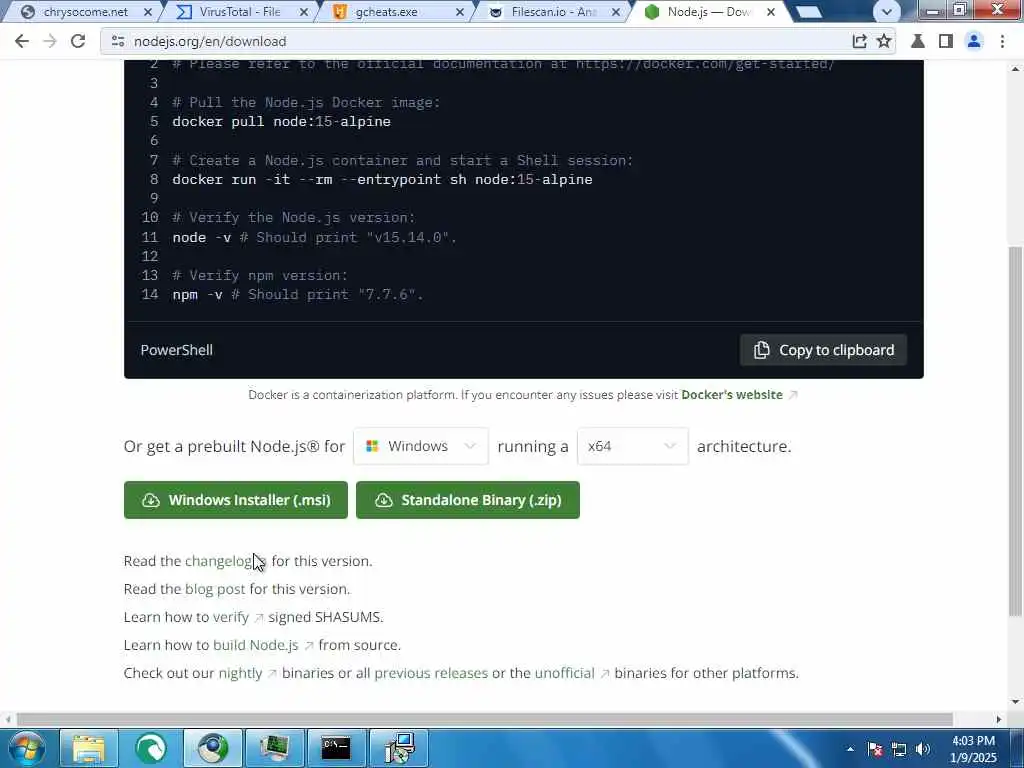Screen dimensions: 1024x768
Task: Open Chrome from the taskbar
Action: pyautogui.click(x=213, y=748)
